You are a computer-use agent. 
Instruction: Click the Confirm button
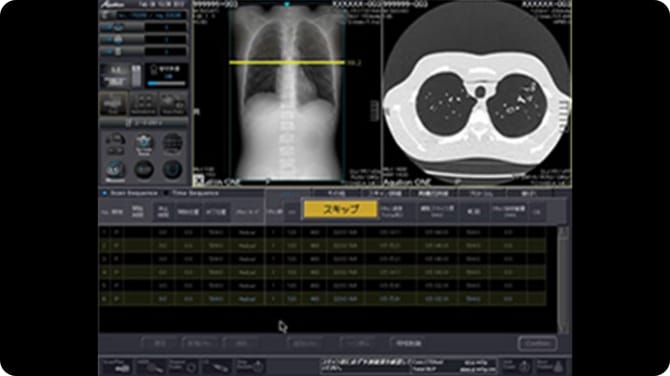(x=537, y=344)
